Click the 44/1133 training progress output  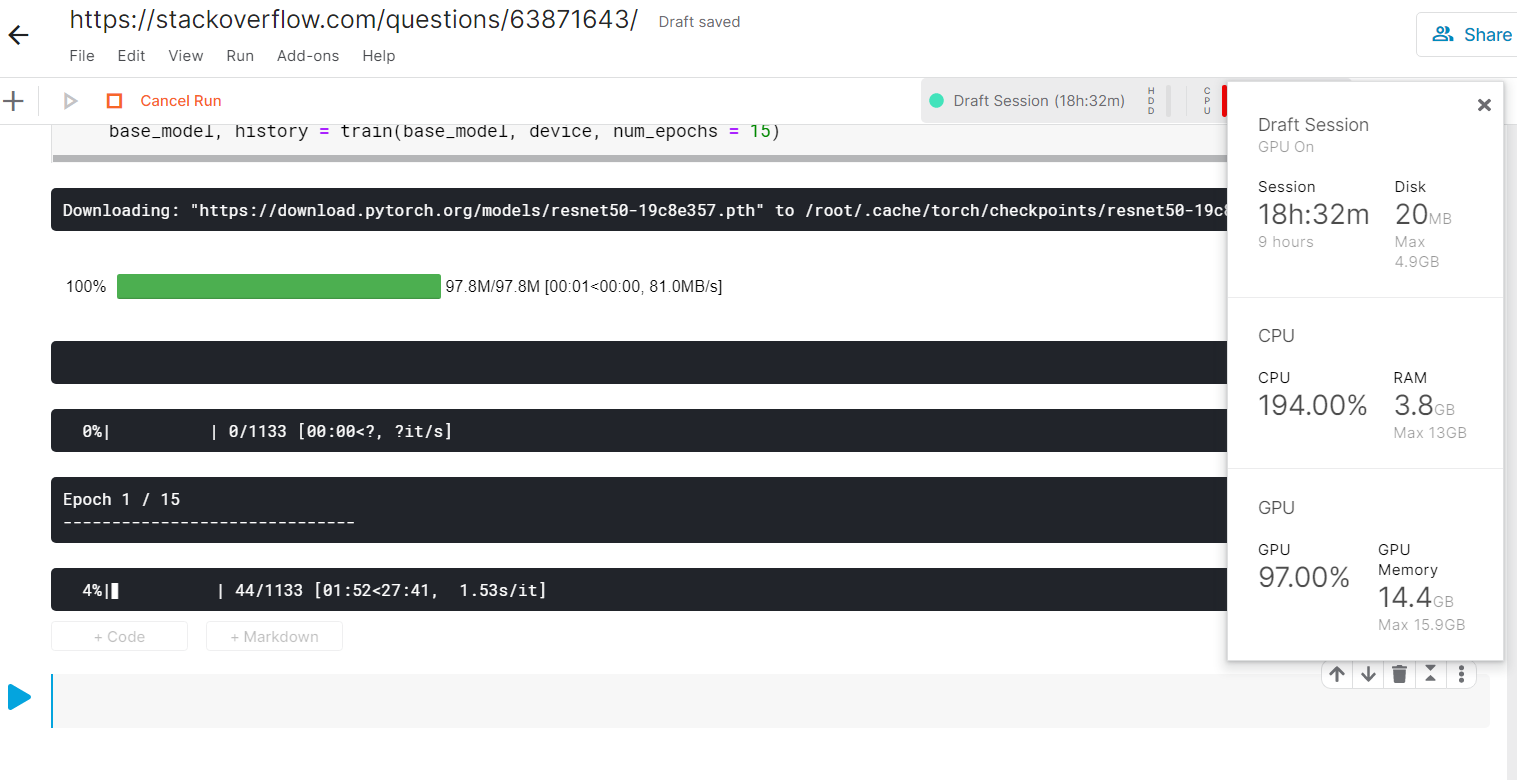pyautogui.click(x=640, y=590)
